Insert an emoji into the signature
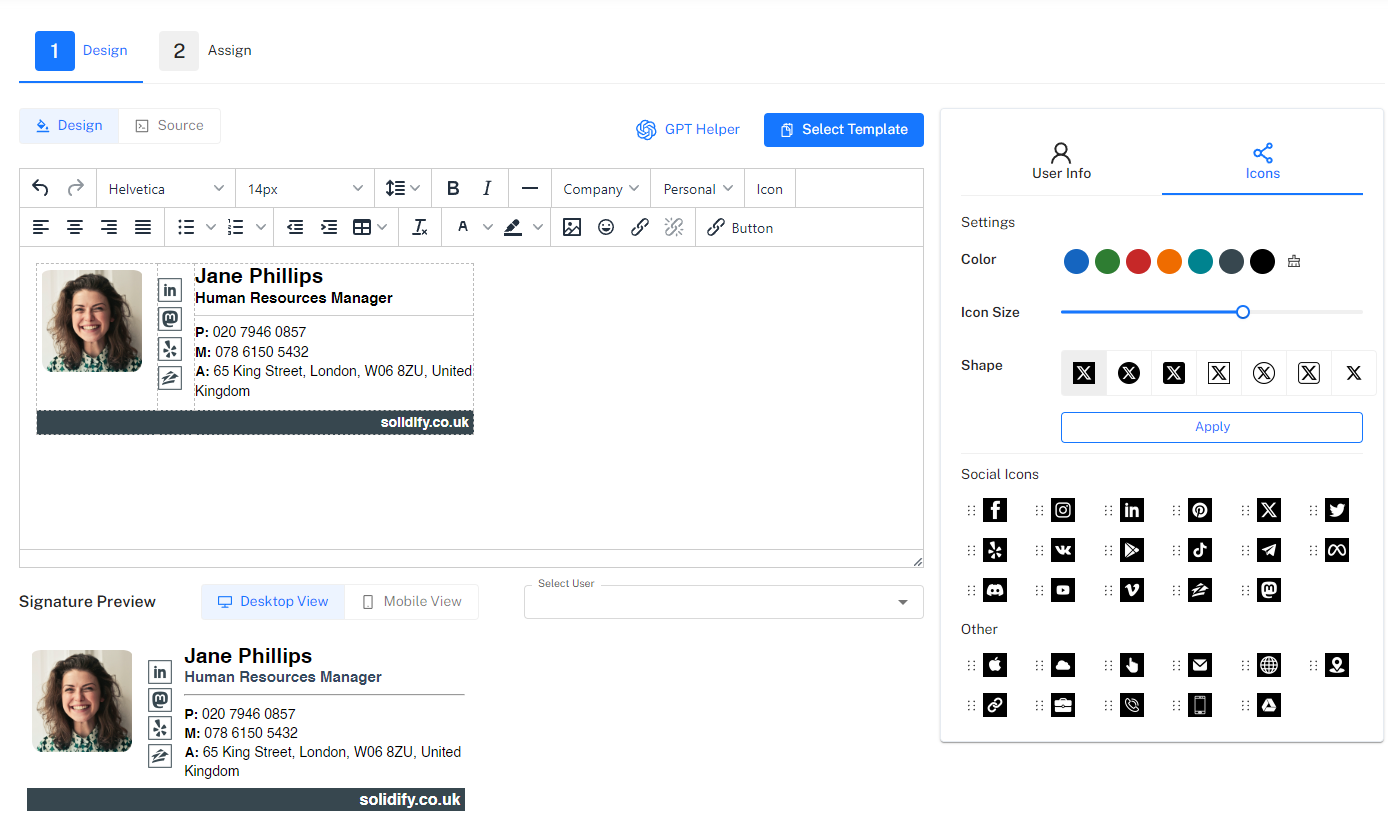 point(606,227)
